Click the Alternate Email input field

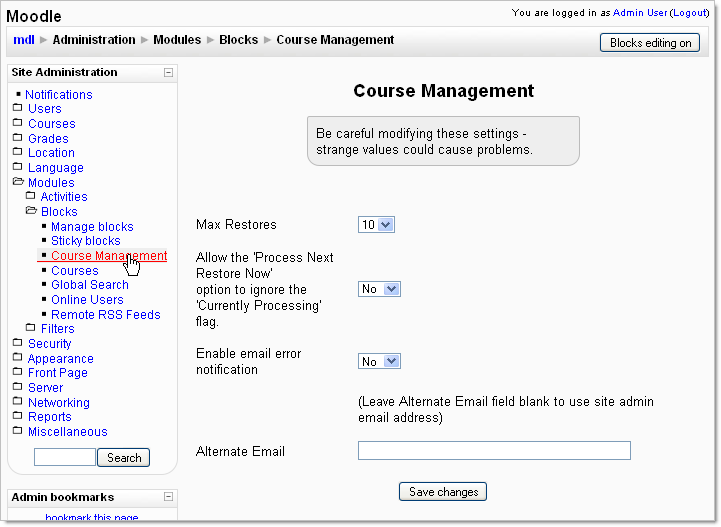pos(494,451)
